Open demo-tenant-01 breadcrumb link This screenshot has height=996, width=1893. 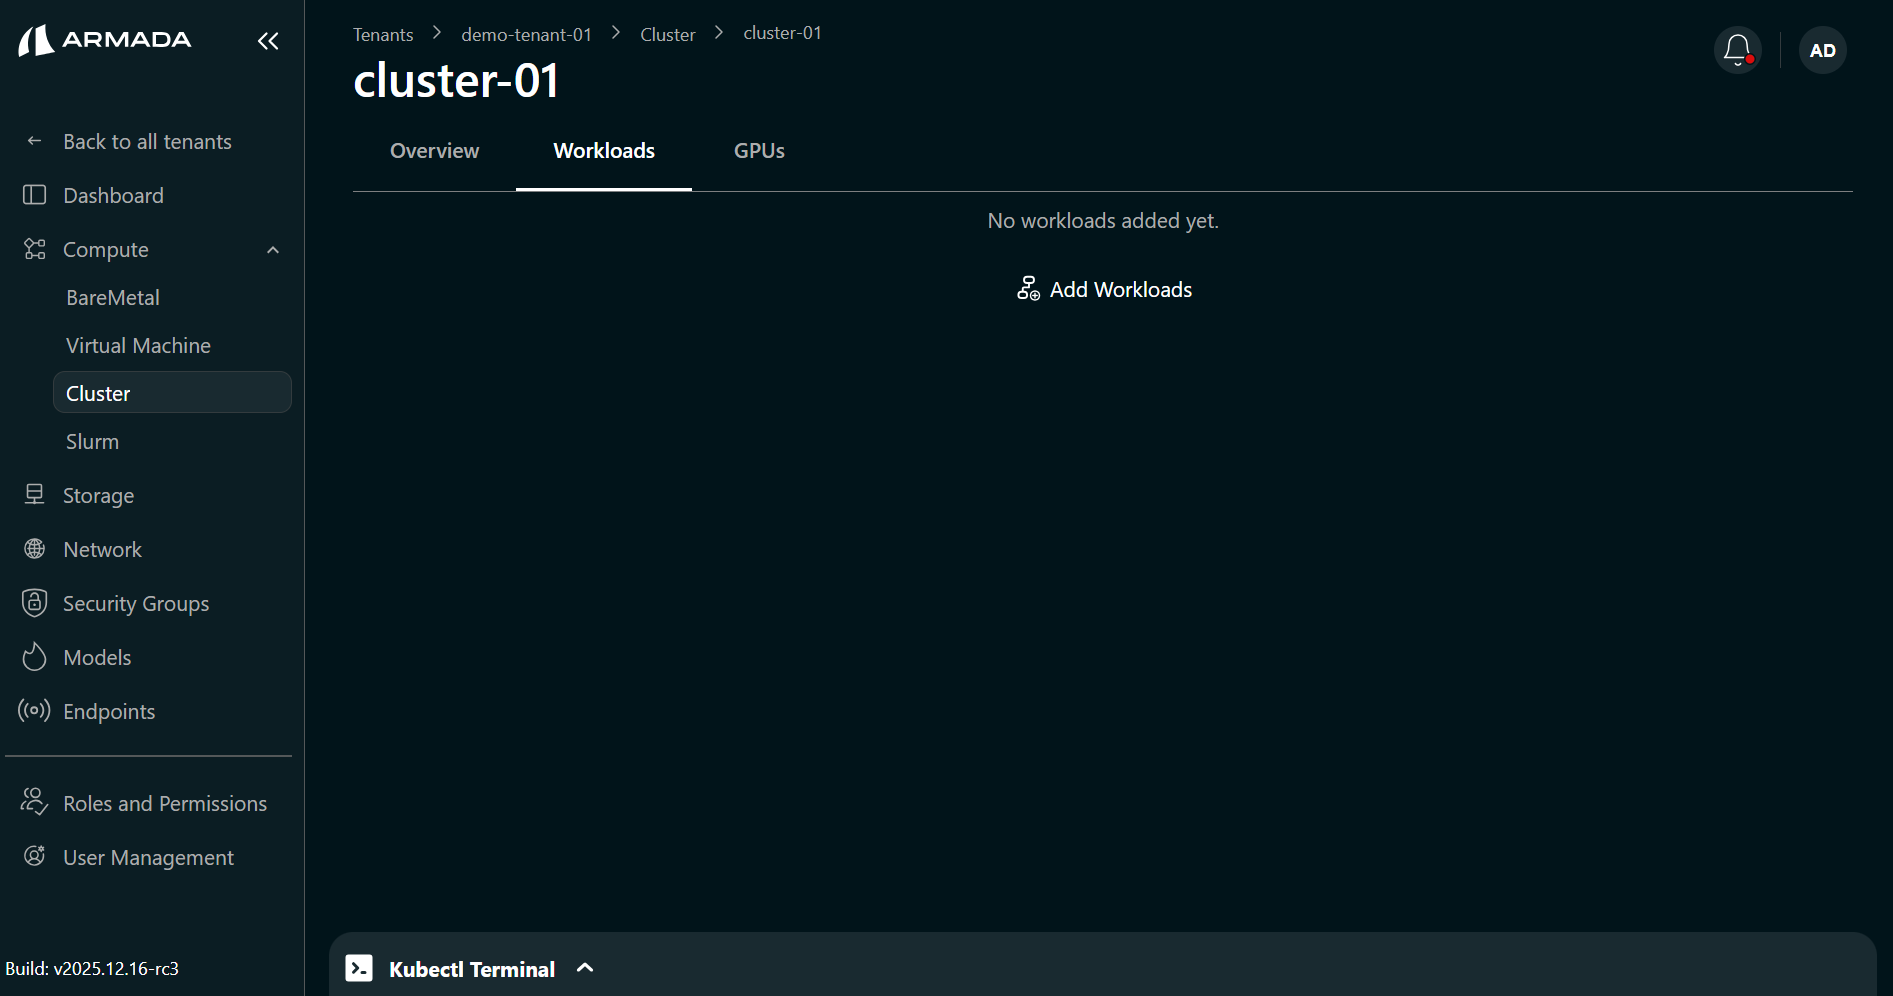(x=526, y=35)
